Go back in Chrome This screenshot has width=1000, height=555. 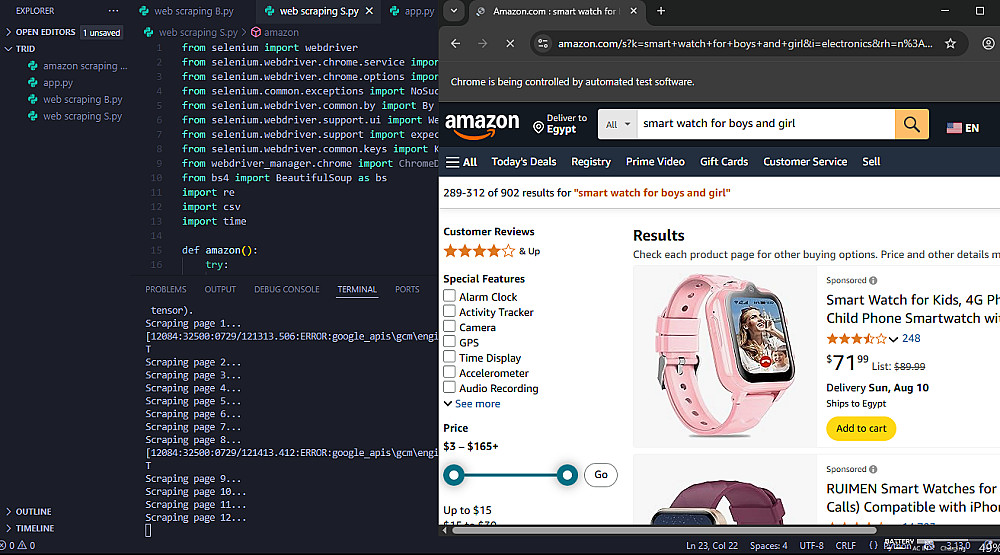coord(455,43)
